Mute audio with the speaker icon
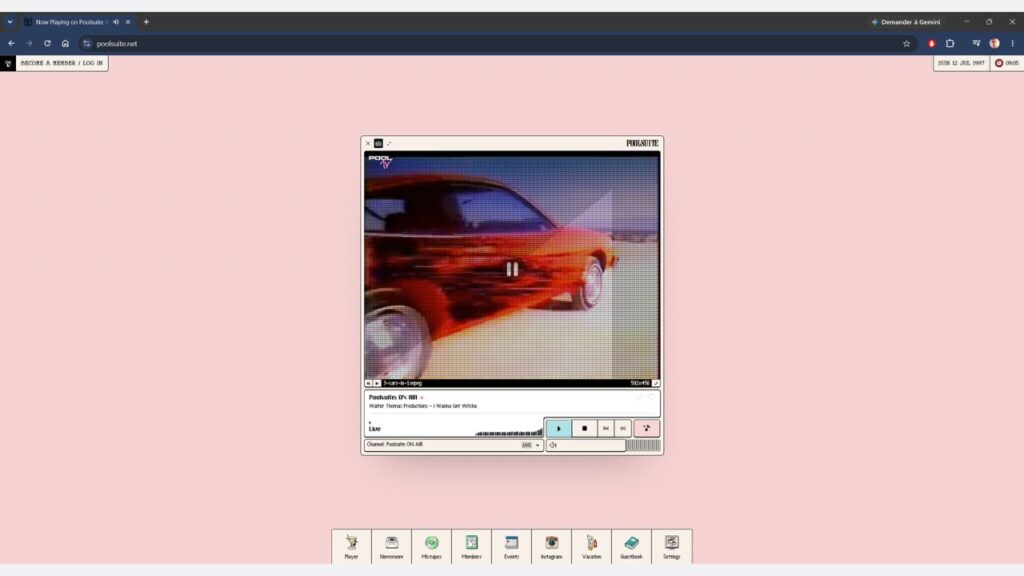This screenshot has height=576, width=1024. 553,445
